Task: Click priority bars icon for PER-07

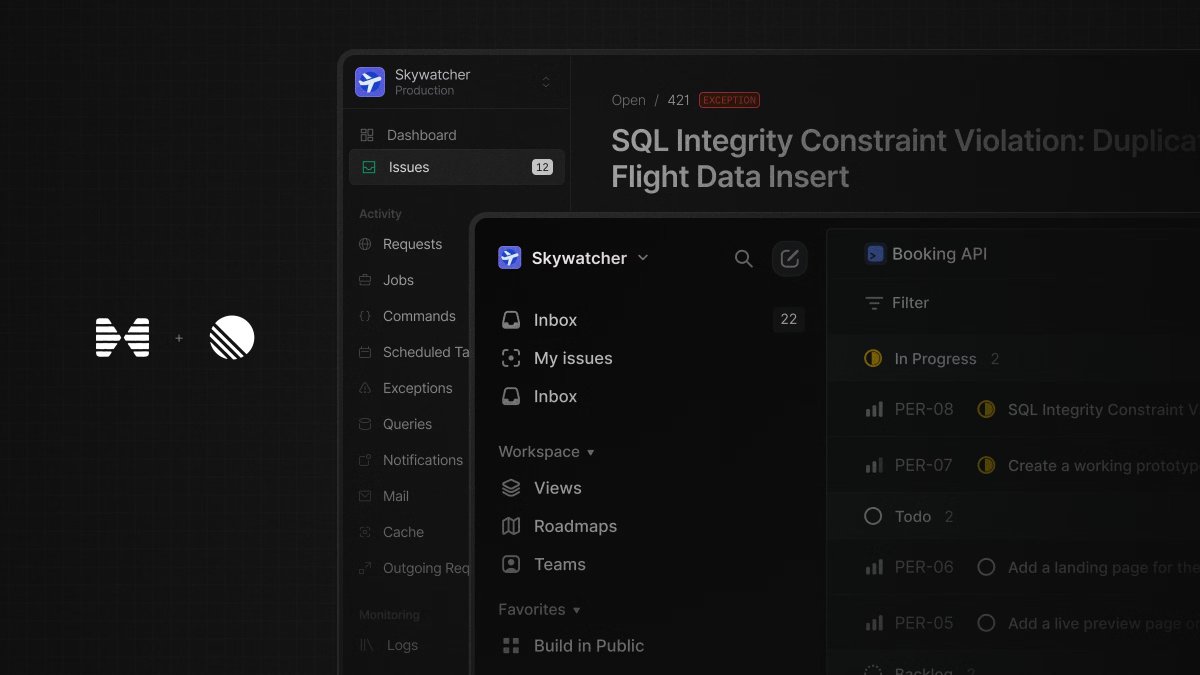Action: 874,465
